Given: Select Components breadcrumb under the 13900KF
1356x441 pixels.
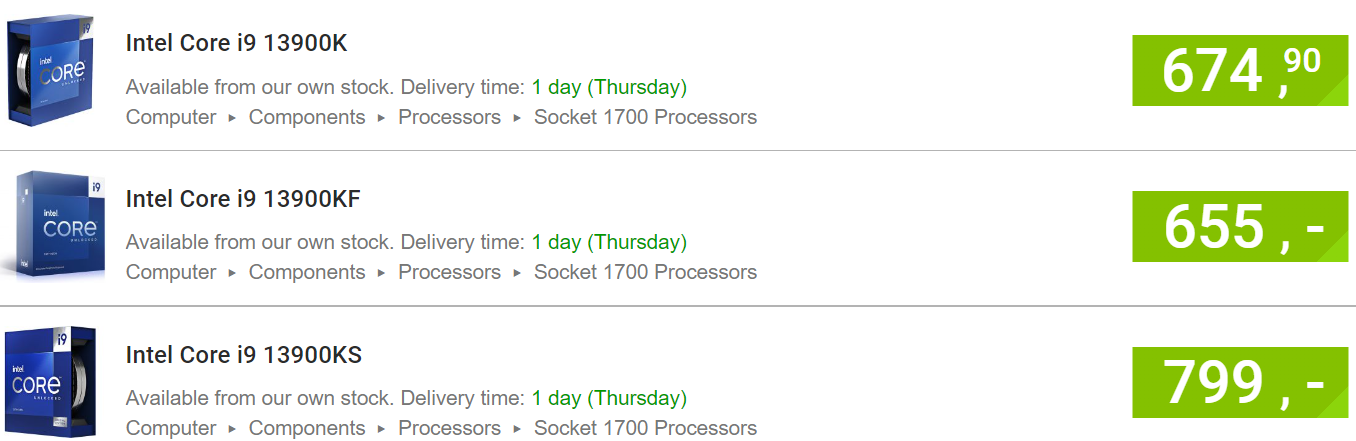Looking at the screenshot, I should (307, 272).
